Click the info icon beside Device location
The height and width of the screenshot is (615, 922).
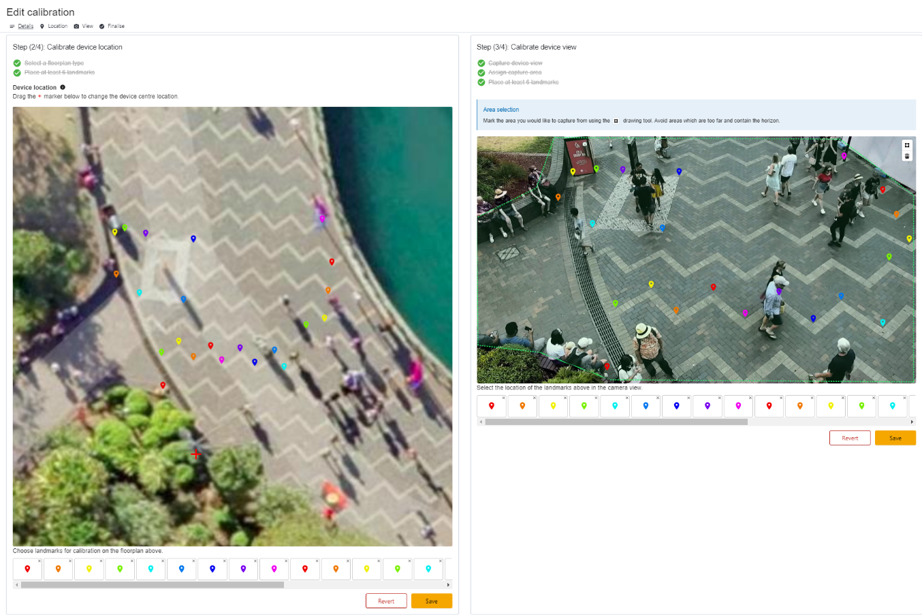coord(63,87)
